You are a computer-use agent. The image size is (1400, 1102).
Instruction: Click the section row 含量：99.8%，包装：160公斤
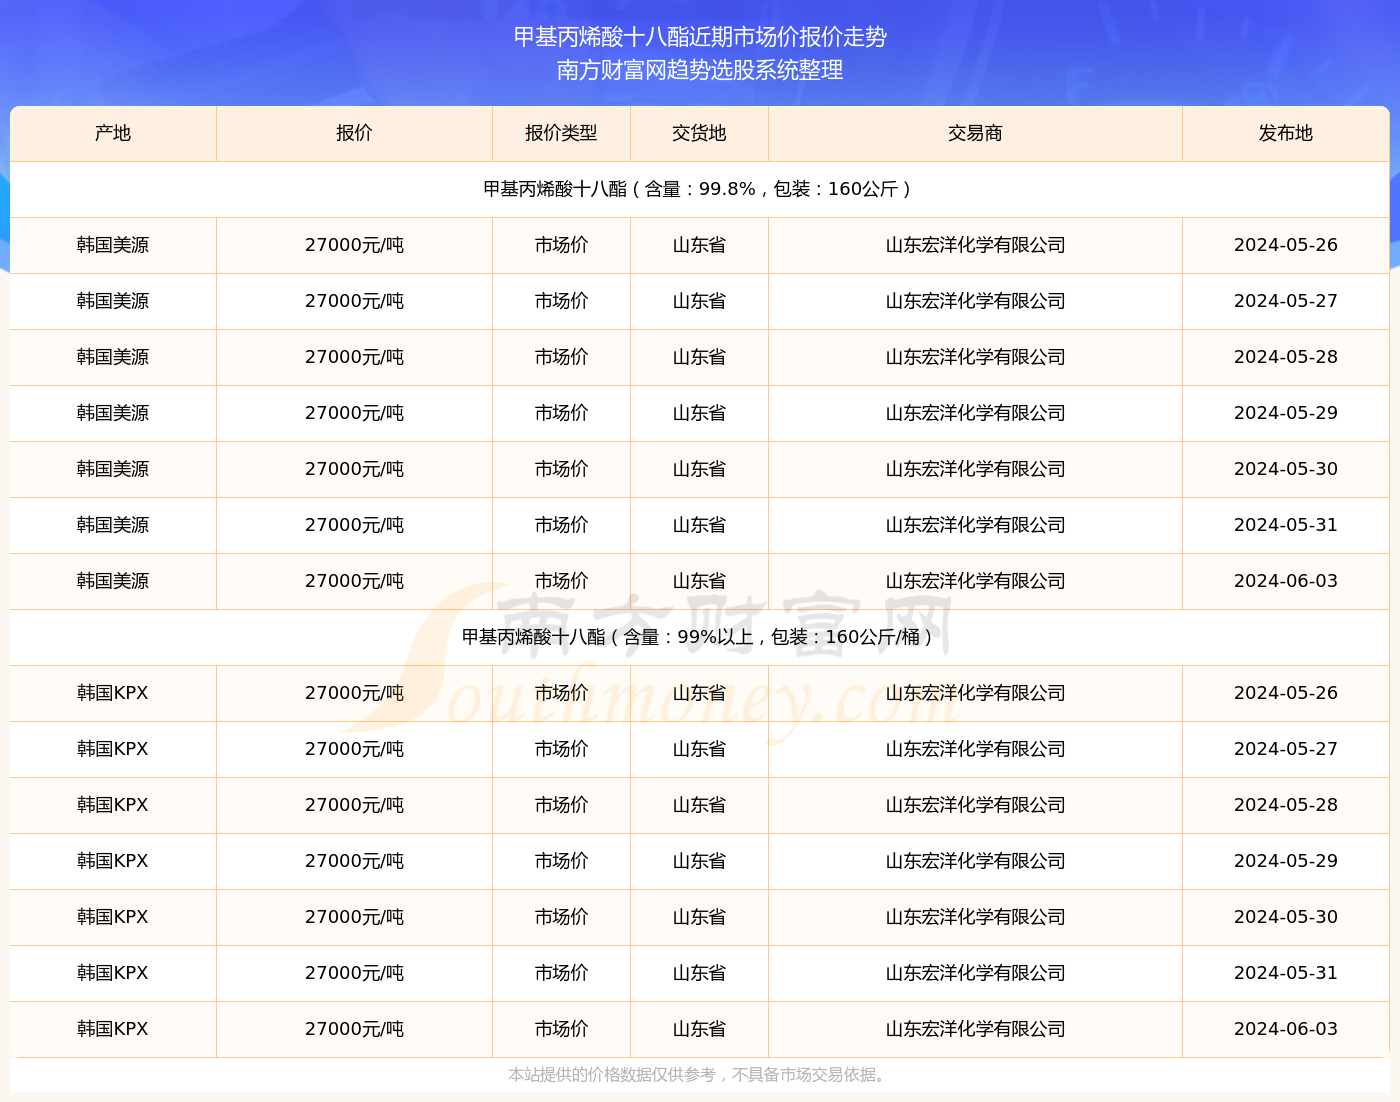click(700, 189)
